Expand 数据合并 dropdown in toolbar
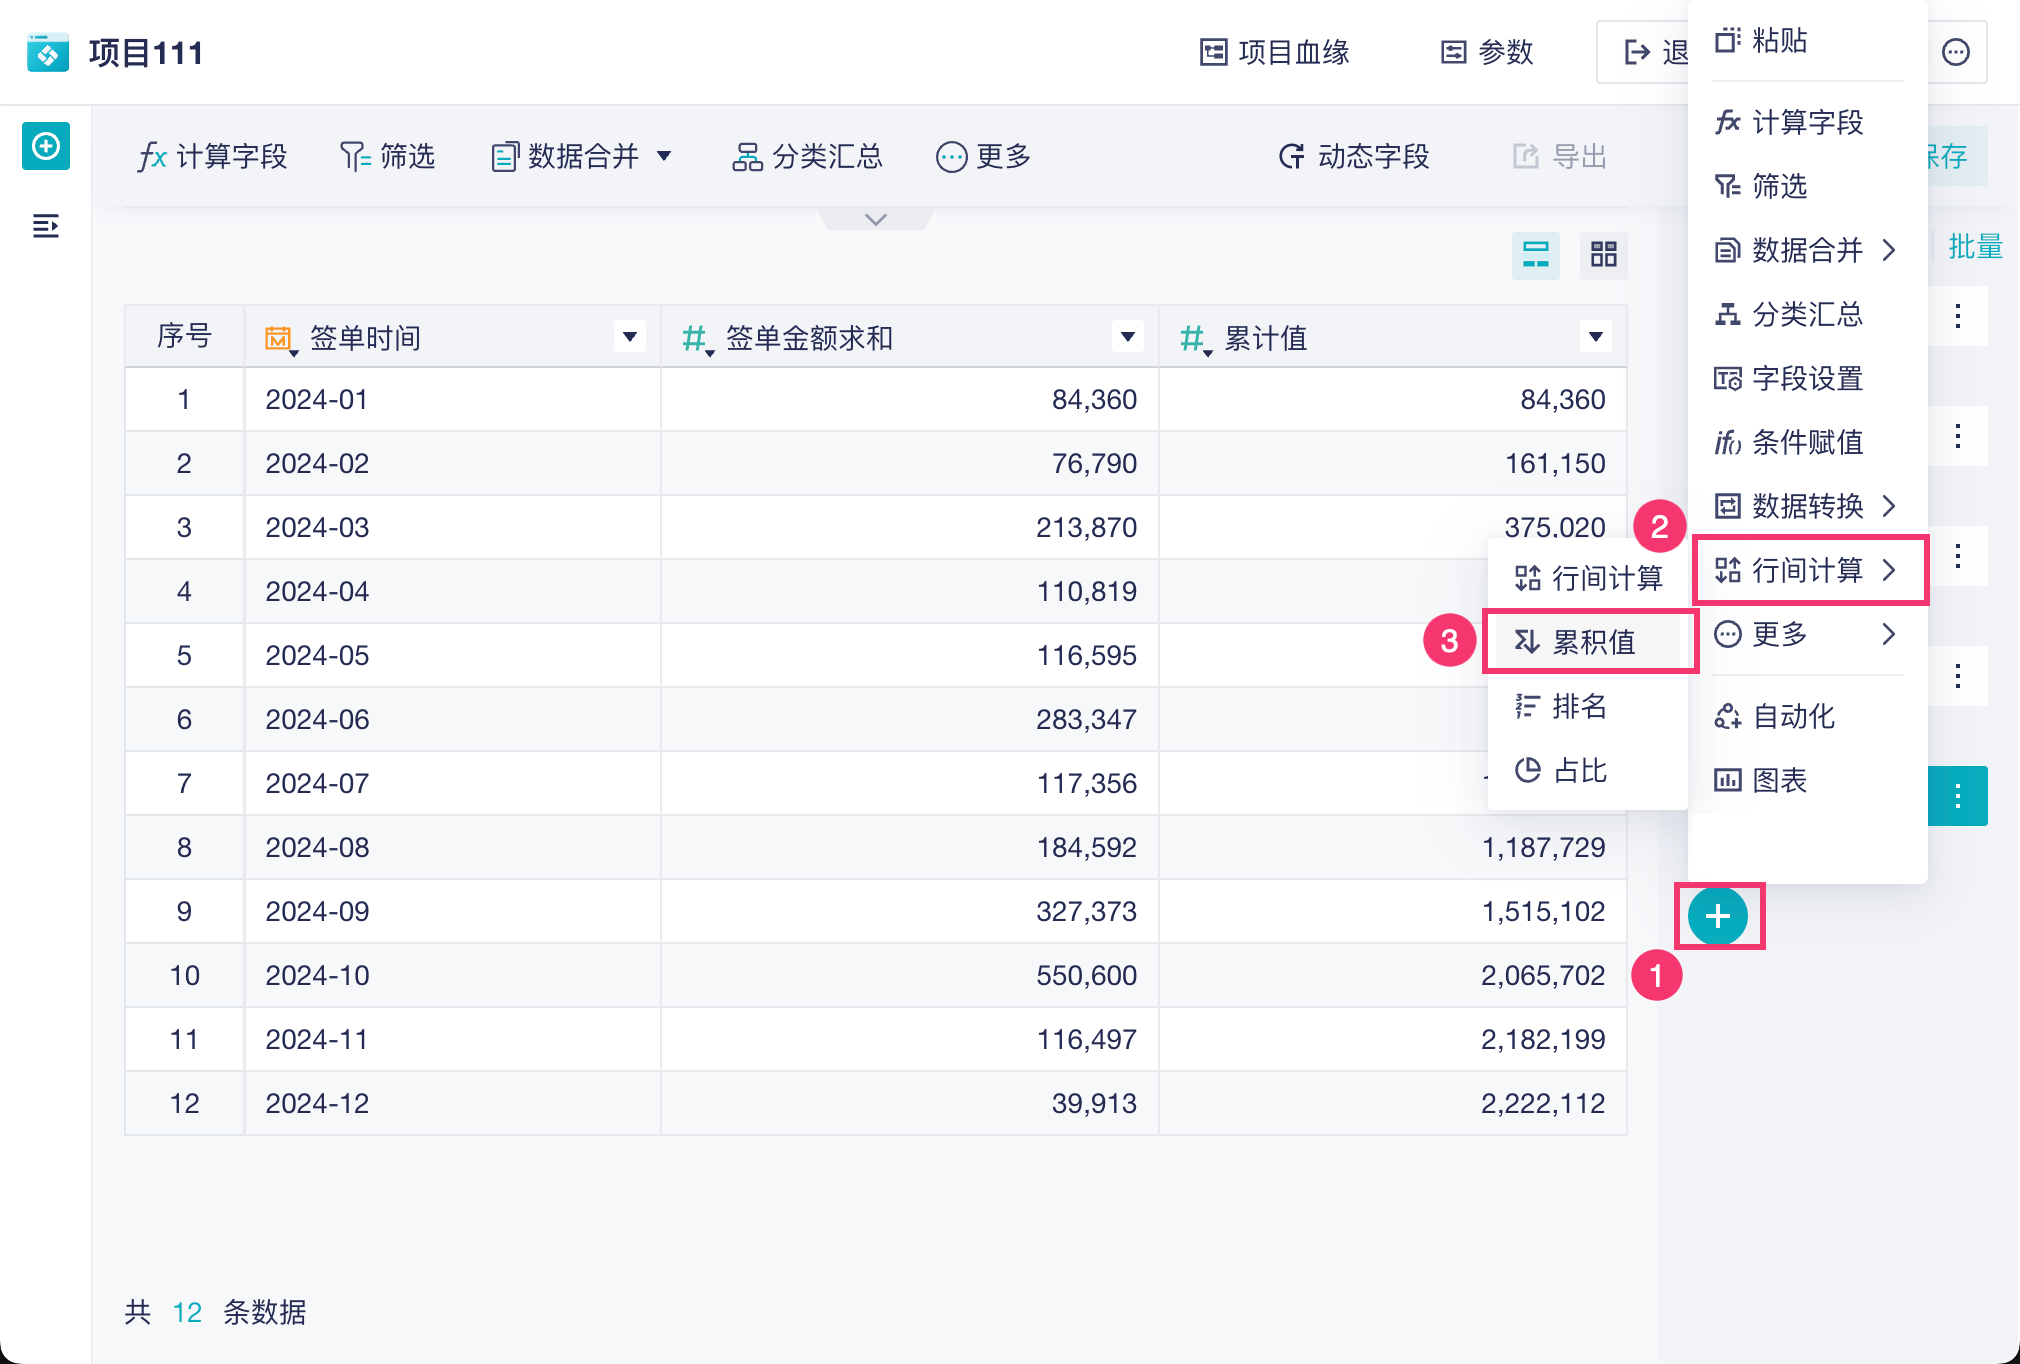Image resolution: width=2020 pixels, height=1364 pixels. (664, 156)
